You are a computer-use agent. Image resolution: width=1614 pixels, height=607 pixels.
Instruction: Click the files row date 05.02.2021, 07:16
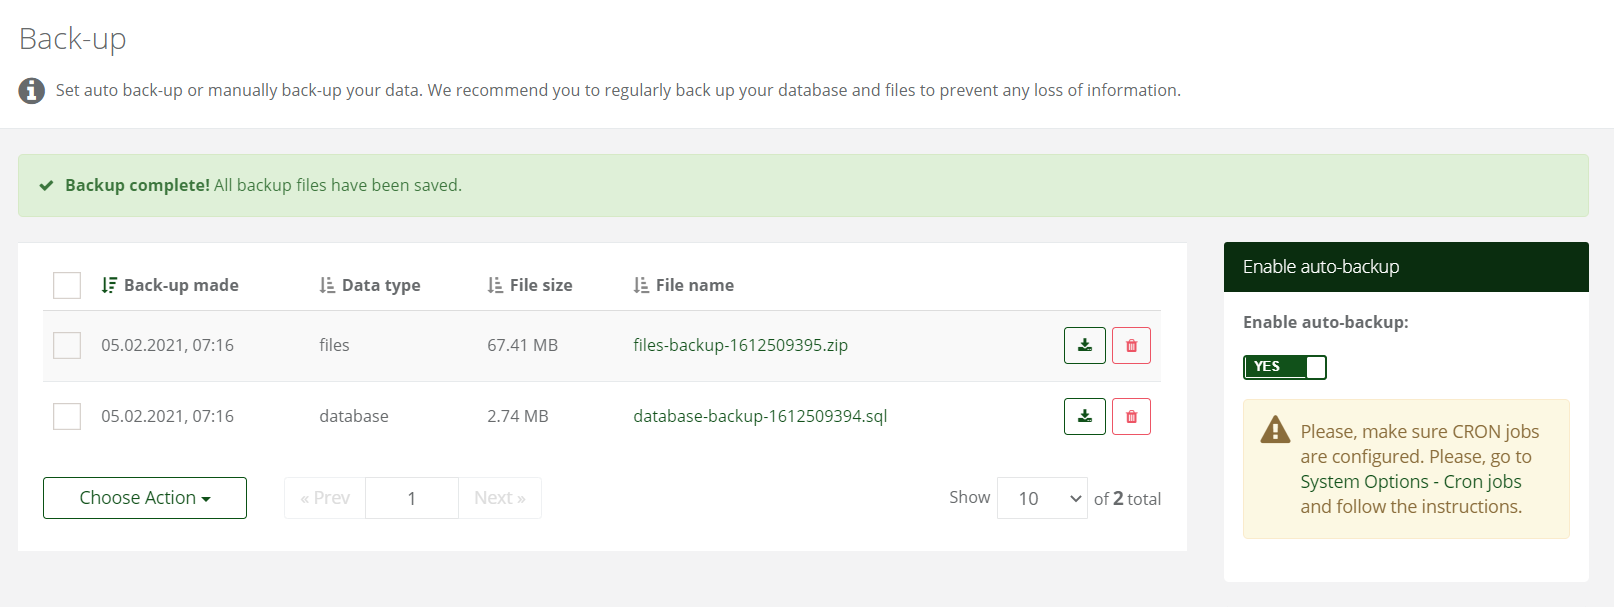(x=167, y=345)
